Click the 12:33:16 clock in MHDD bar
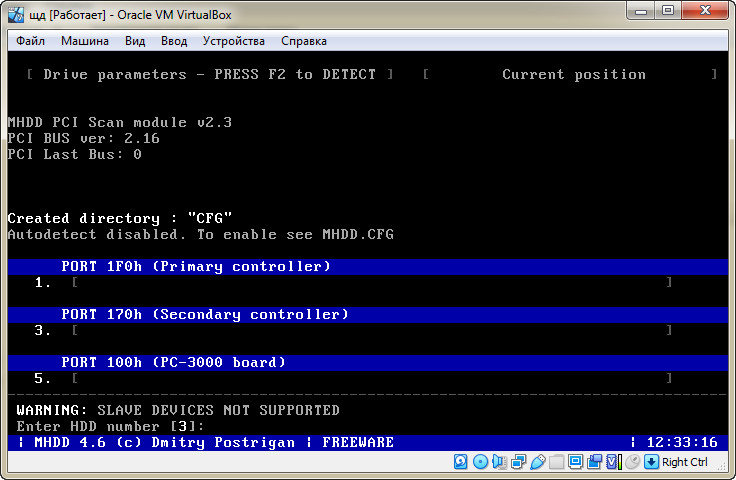736x480 pixels. 682,442
